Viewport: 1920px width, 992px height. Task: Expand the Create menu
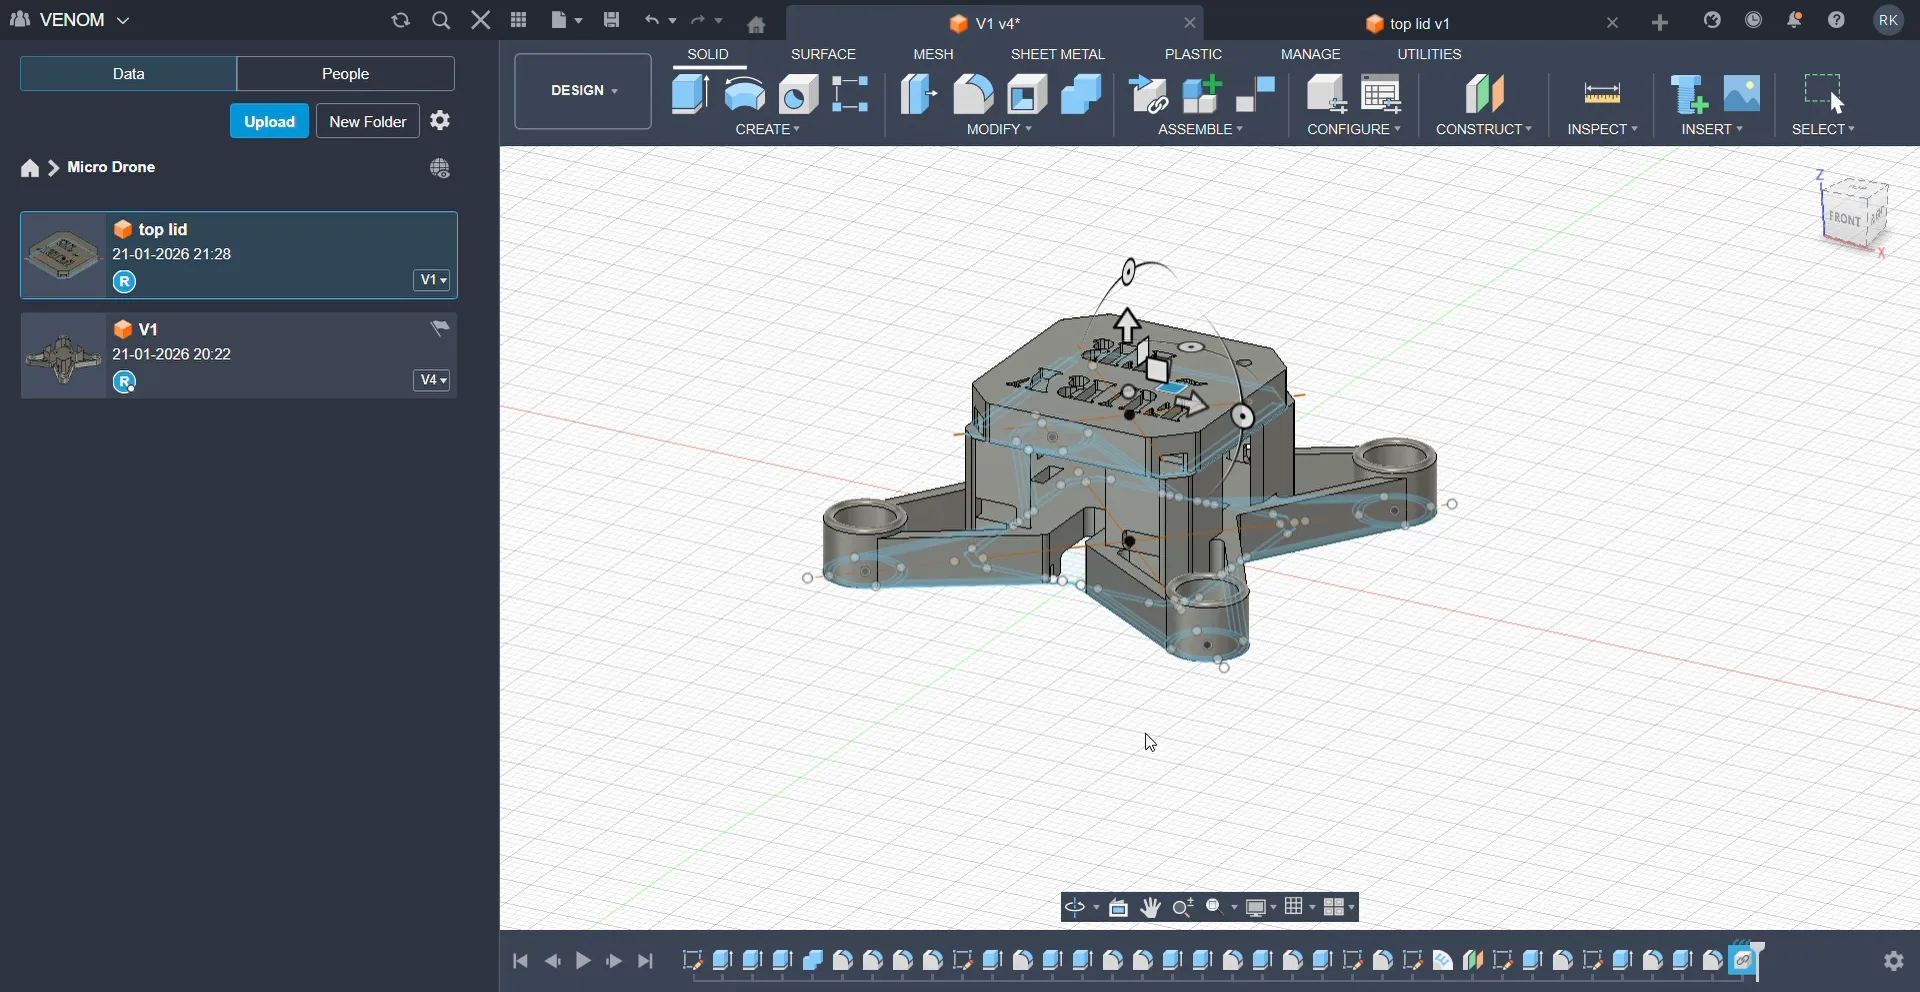point(768,130)
